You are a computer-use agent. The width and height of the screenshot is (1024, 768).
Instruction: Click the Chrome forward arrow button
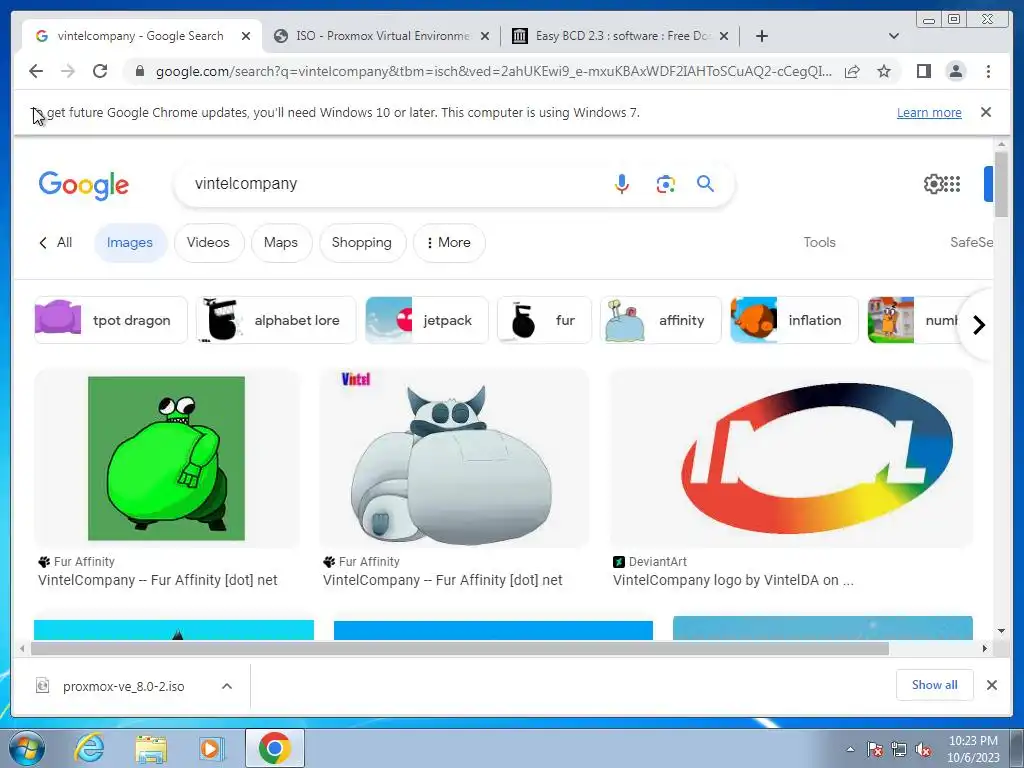click(x=68, y=71)
